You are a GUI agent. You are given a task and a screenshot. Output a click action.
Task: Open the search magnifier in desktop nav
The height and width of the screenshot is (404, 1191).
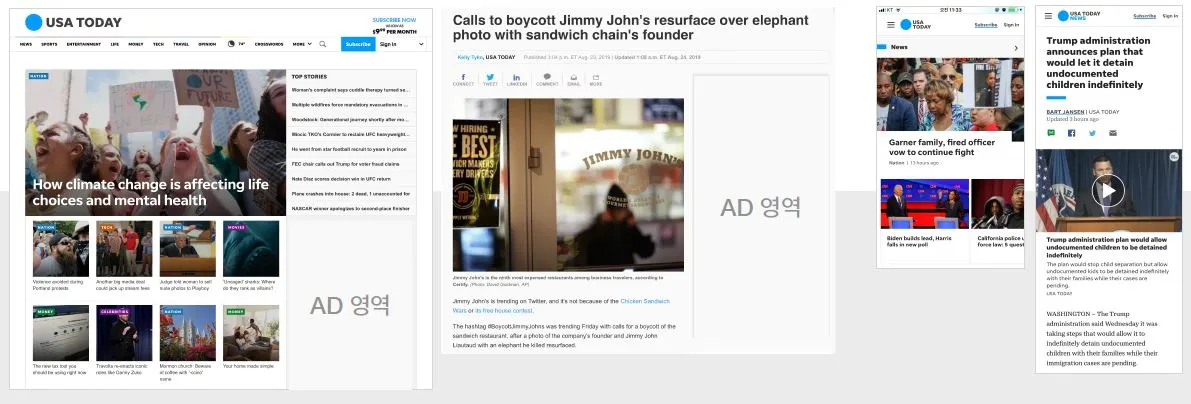(323, 44)
